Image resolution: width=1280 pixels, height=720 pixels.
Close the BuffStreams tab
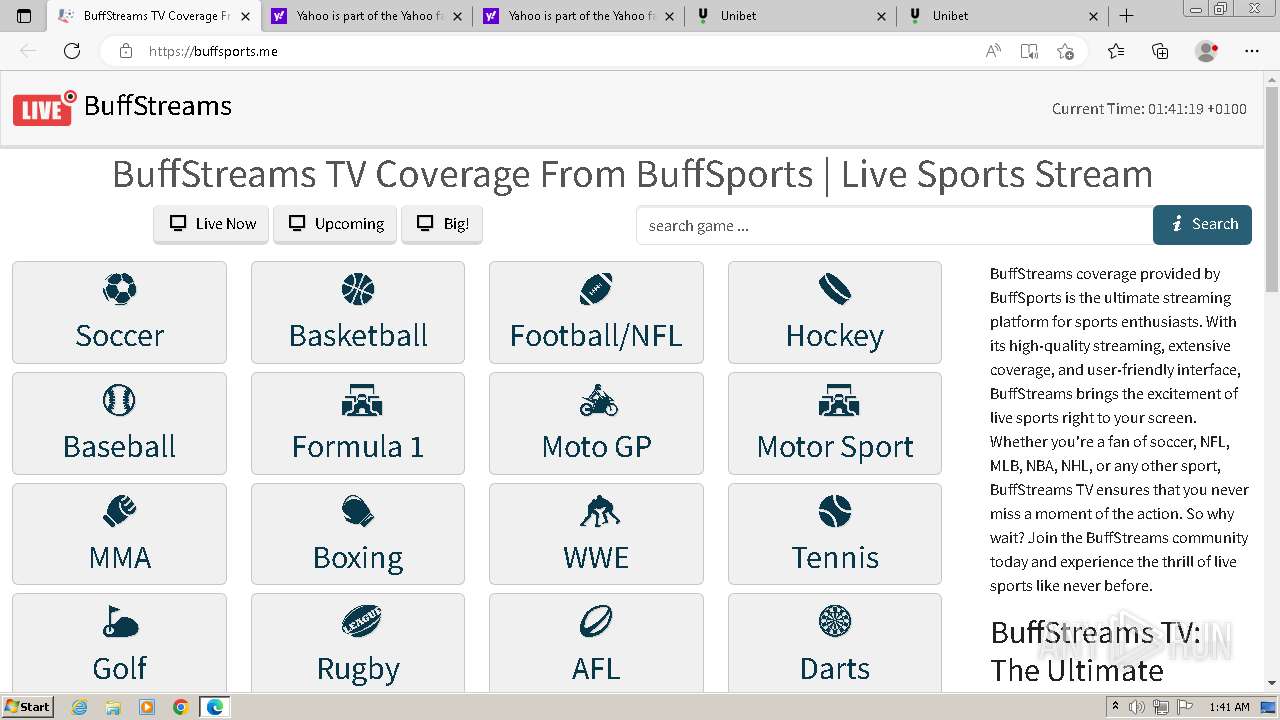(245, 16)
